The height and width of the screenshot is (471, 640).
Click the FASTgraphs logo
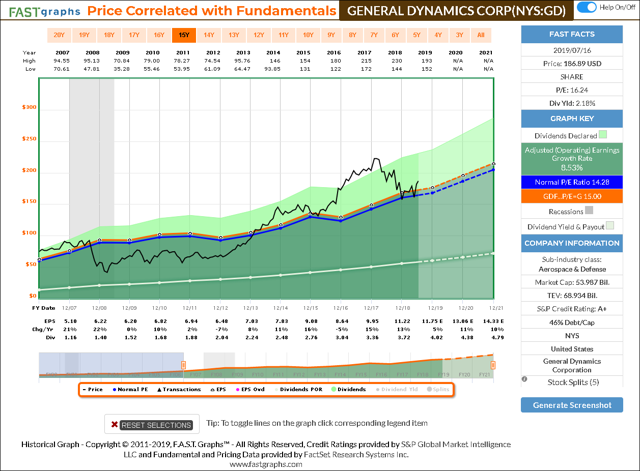44,12
